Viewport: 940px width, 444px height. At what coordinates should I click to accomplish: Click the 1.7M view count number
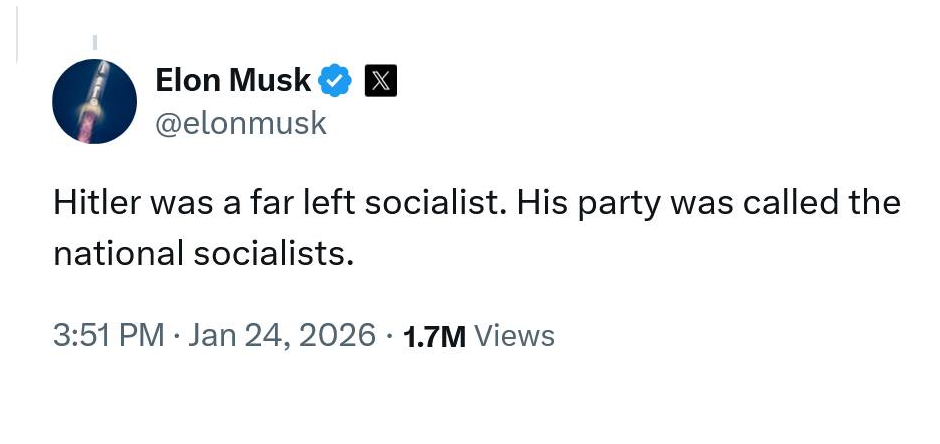[x=433, y=336]
